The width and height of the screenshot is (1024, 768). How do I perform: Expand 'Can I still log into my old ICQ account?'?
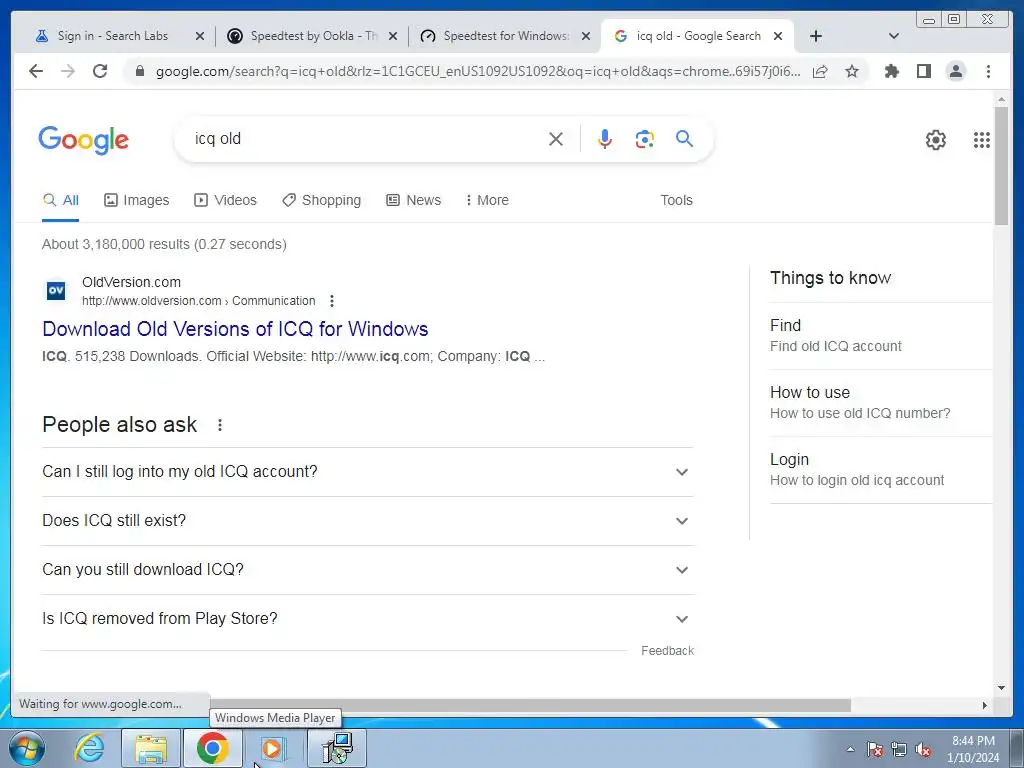(367, 472)
